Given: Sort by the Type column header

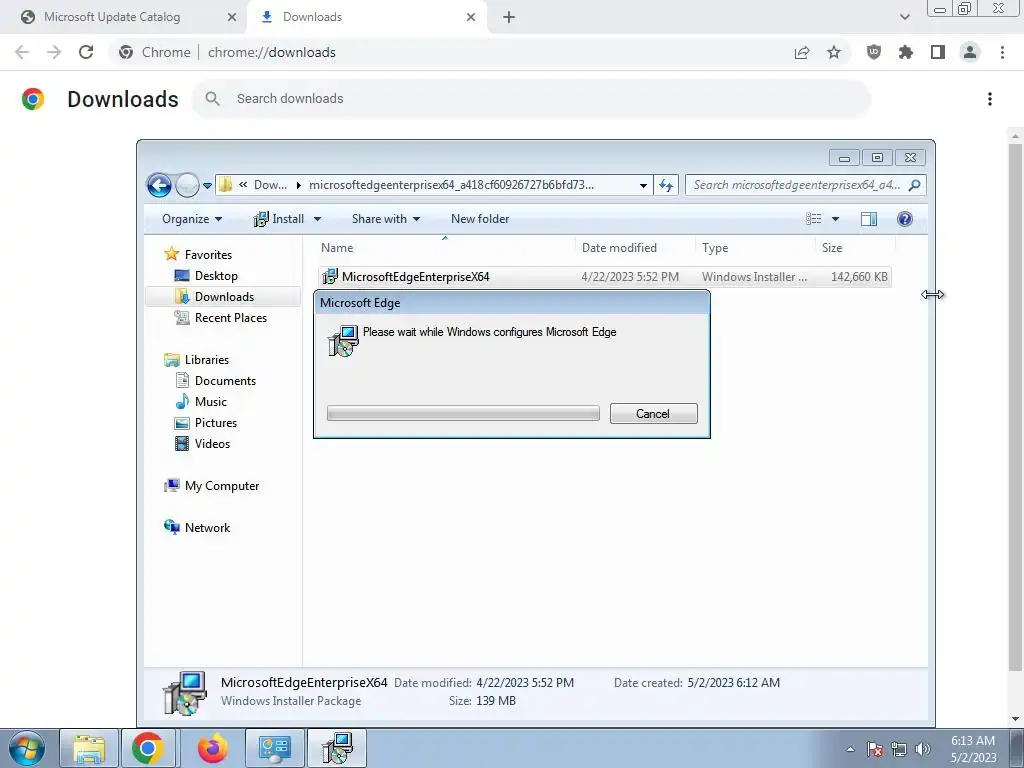Looking at the screenshot, I should click(755, 248).
